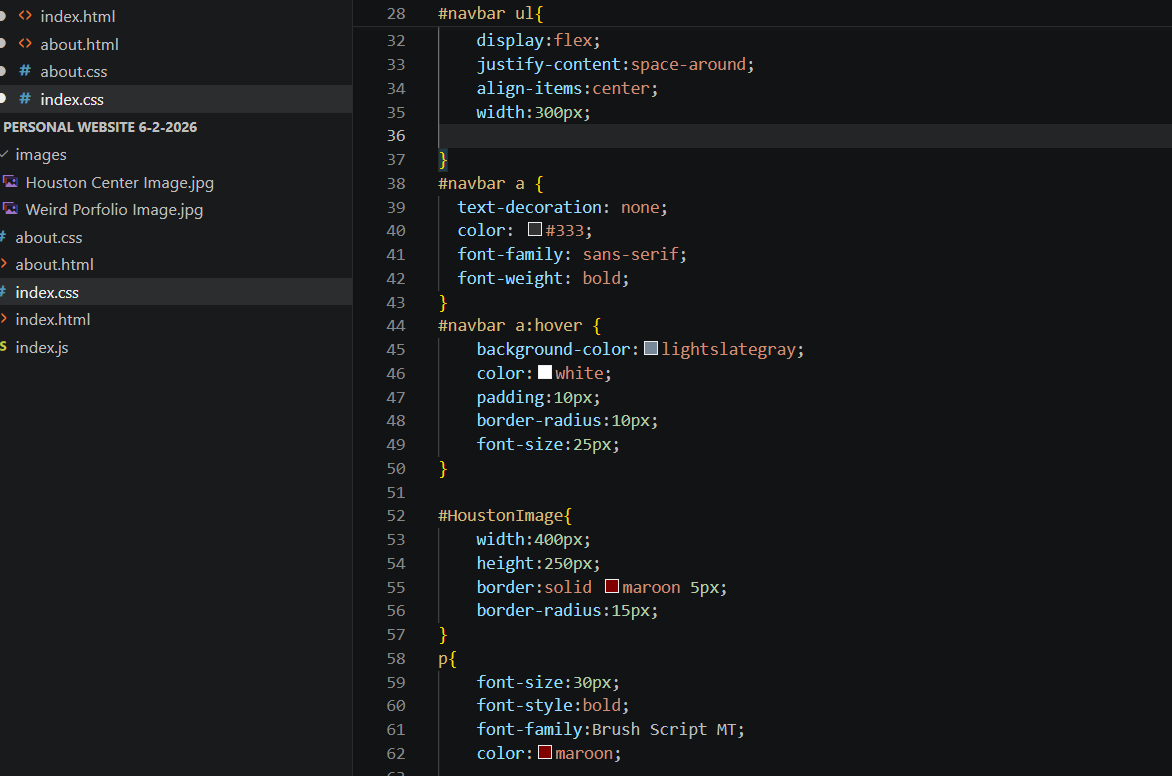The height and width of the screenshot is (776, 1172).
Task: Click '#navbar a {' selector on line 38
Action: (491, 184)
